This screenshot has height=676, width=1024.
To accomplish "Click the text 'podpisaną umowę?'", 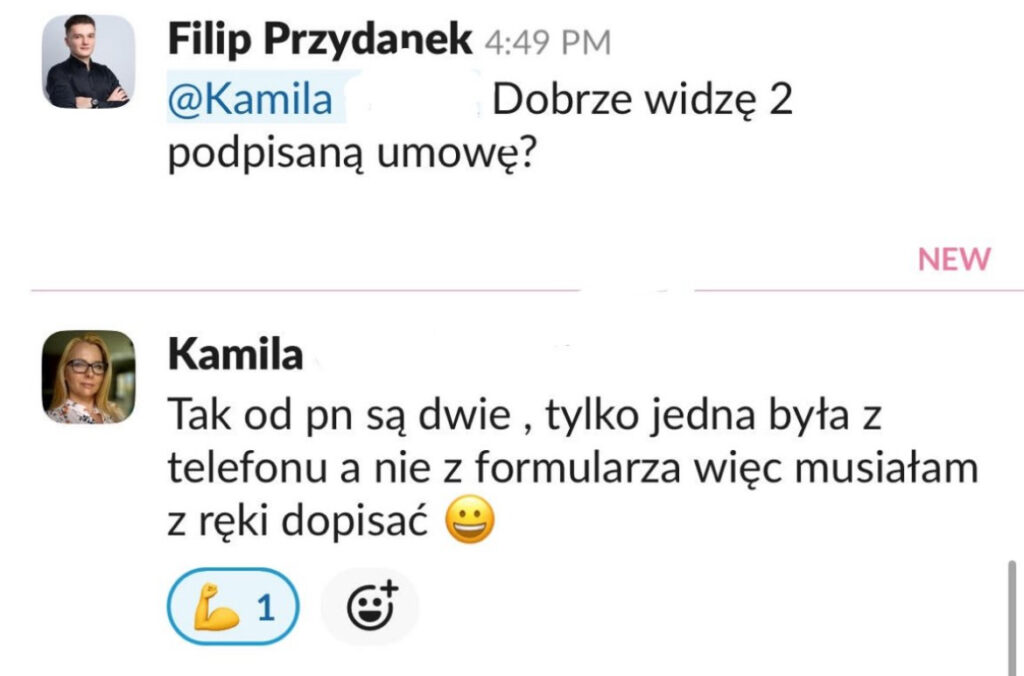I will (x=352, y=154).
